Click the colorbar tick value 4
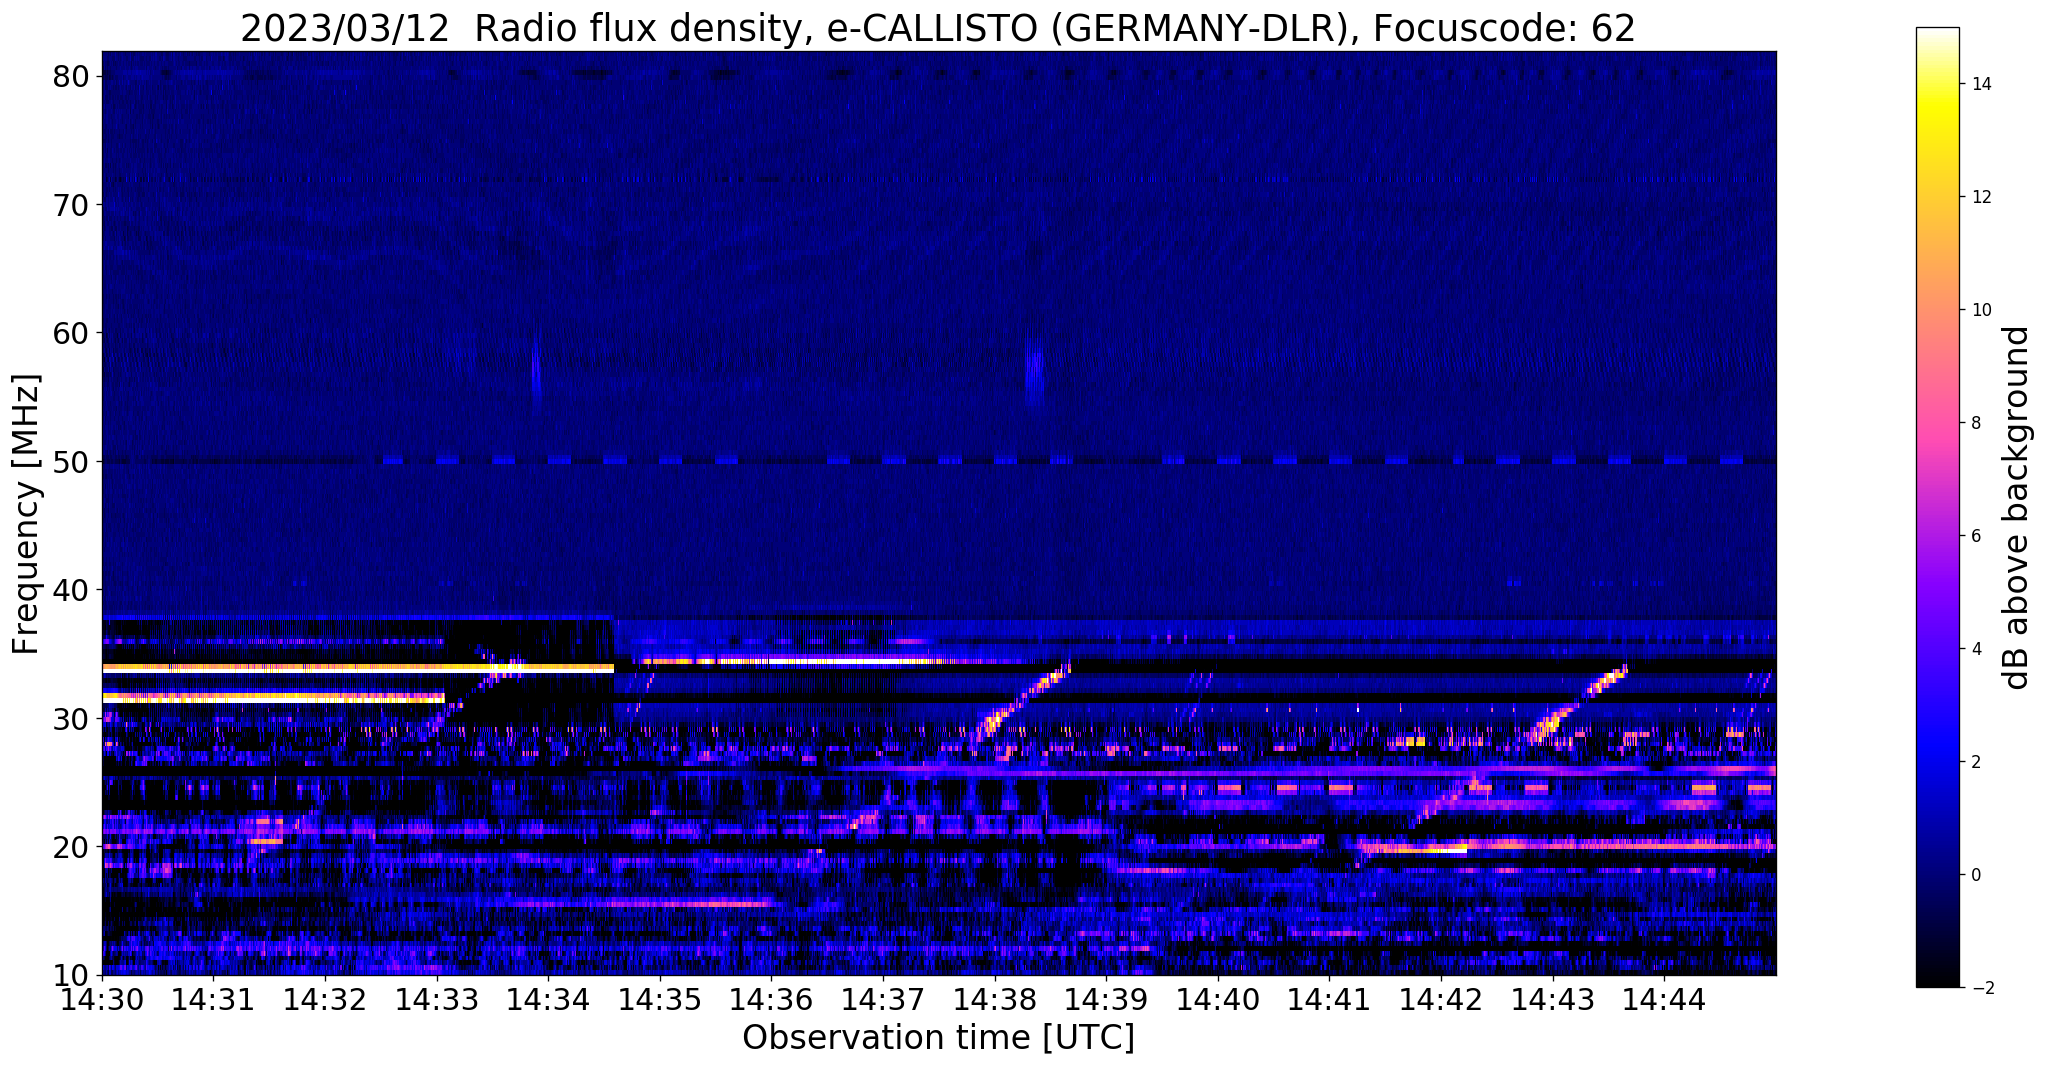 pos(1975,649)
